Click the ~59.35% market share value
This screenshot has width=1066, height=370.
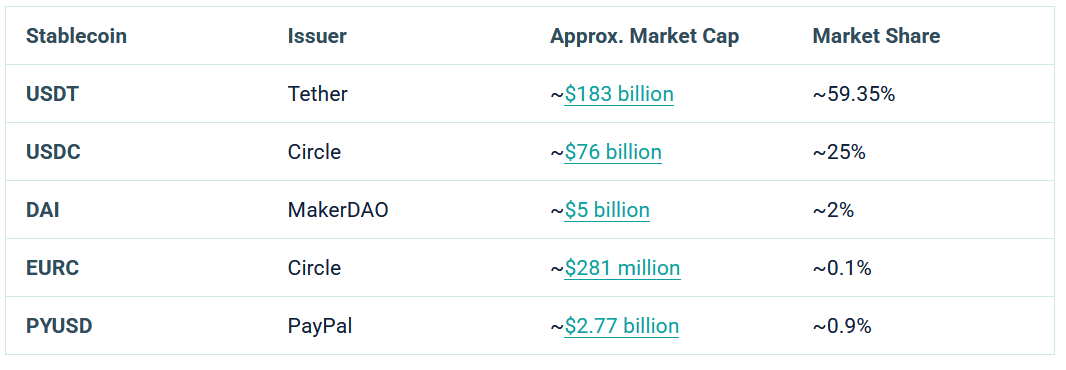click(853, 94)
